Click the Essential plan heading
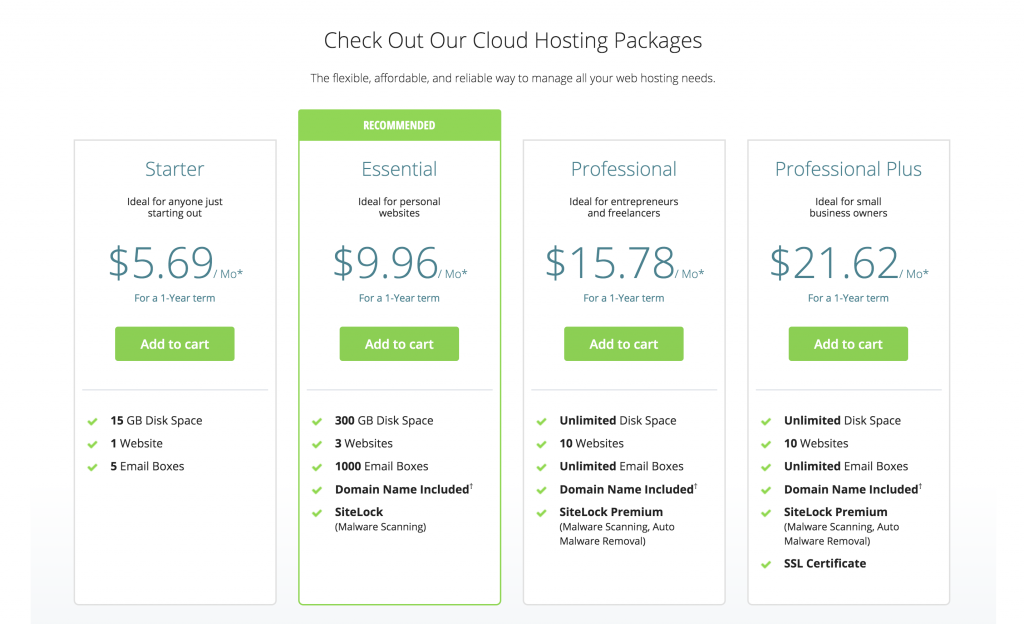This screenshot has height=624, width=1024. click(399, 169)
